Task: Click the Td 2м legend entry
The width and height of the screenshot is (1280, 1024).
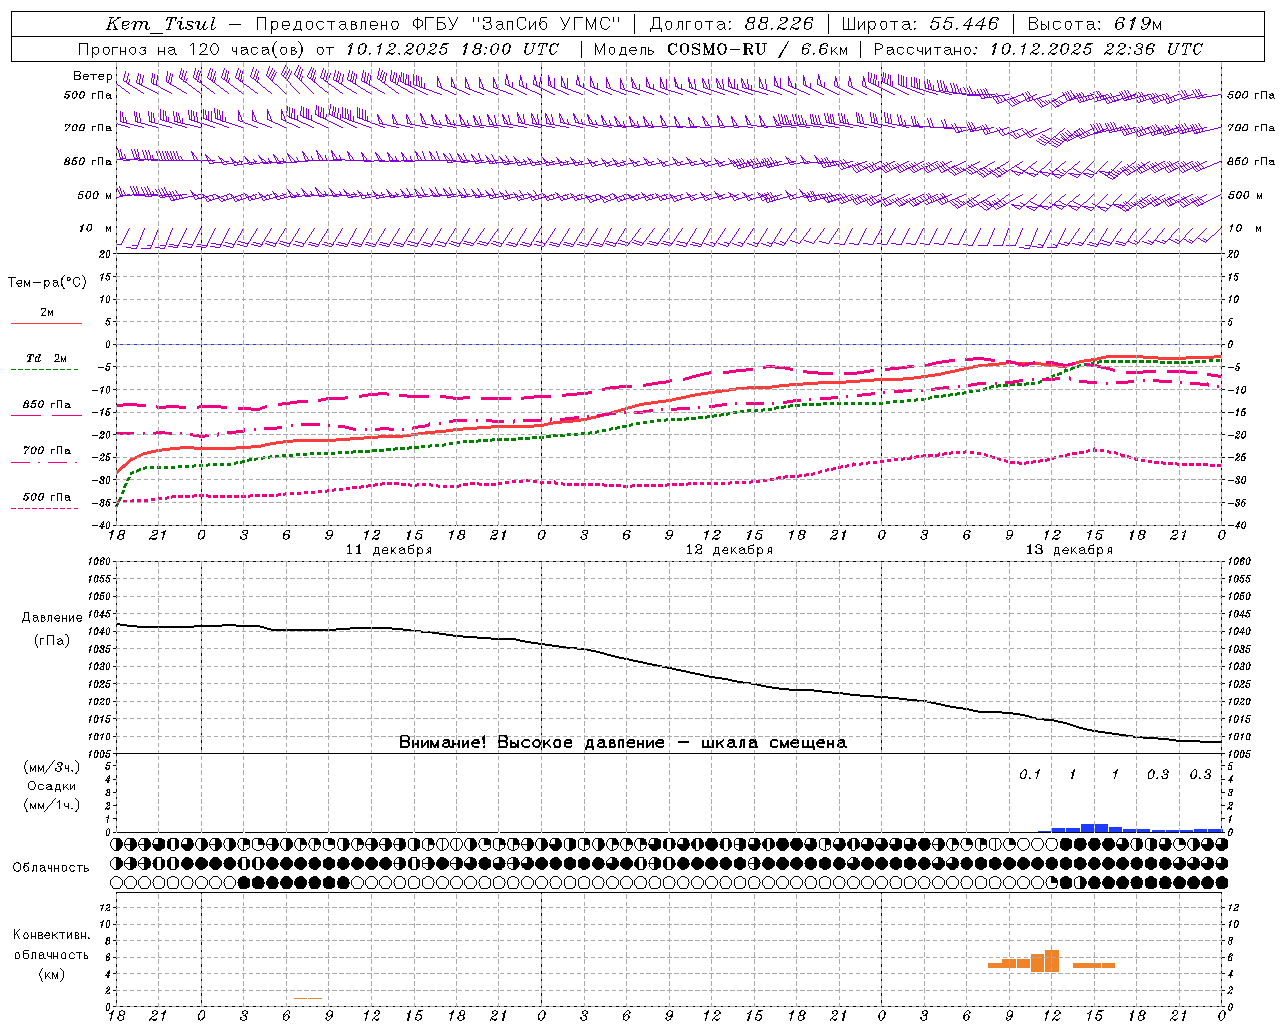Action: [x=47, y=358]
